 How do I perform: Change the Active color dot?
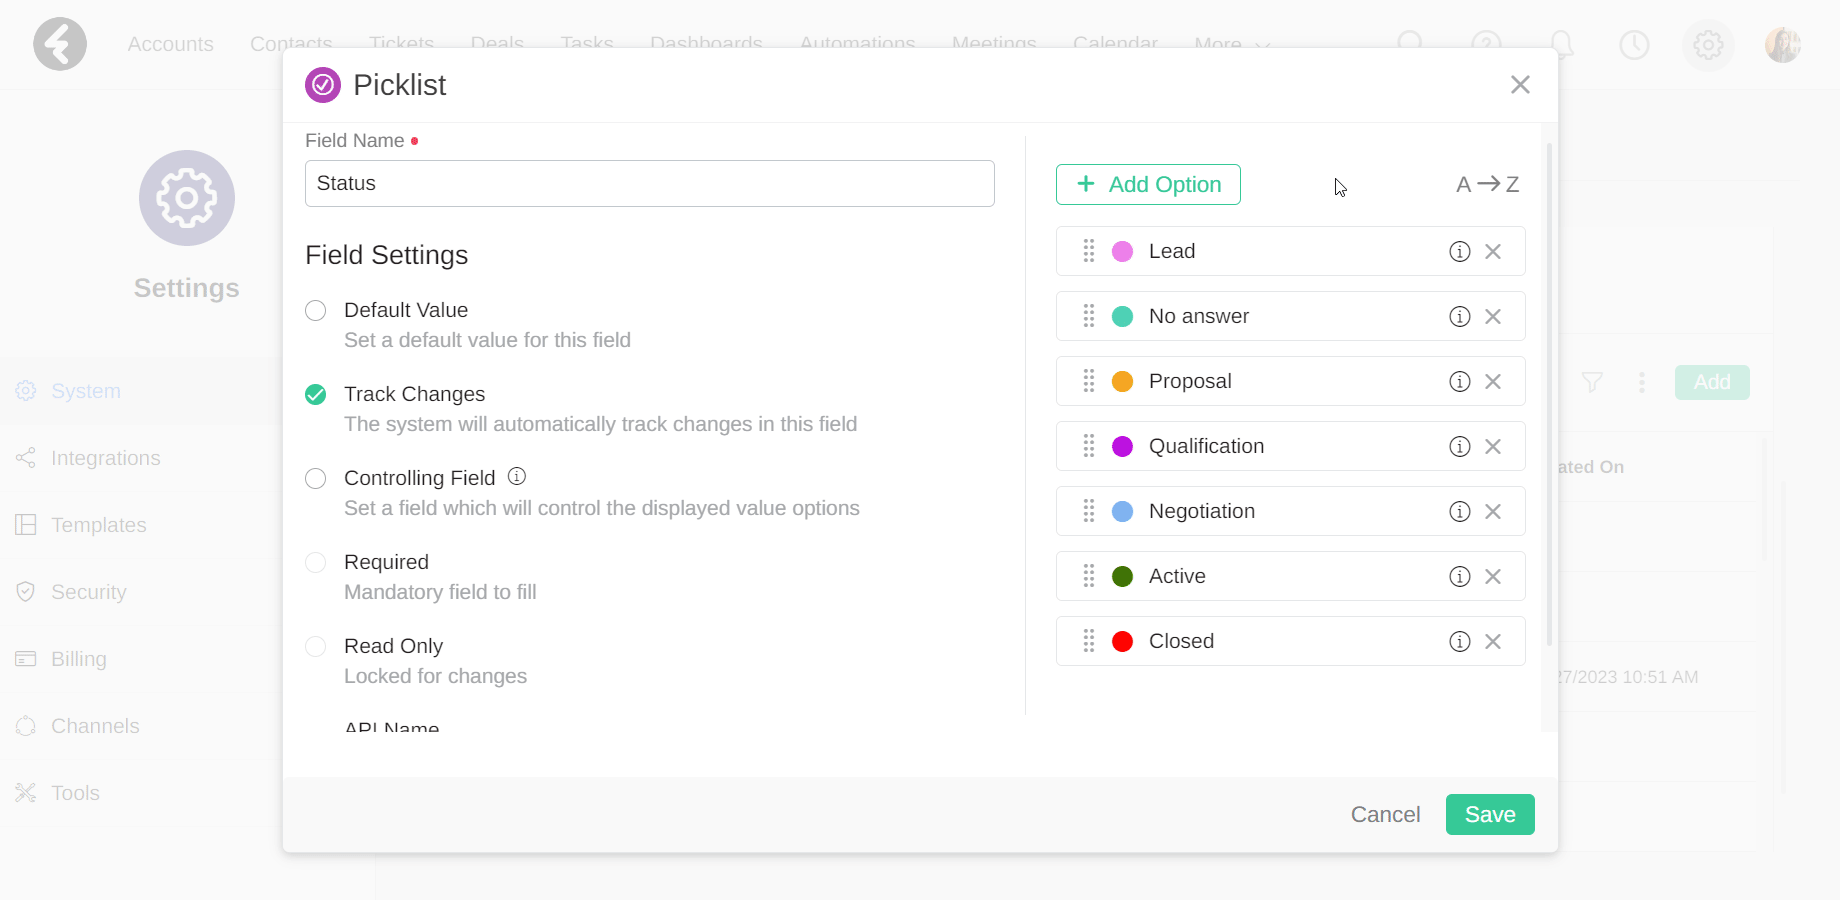point(1123,576)
